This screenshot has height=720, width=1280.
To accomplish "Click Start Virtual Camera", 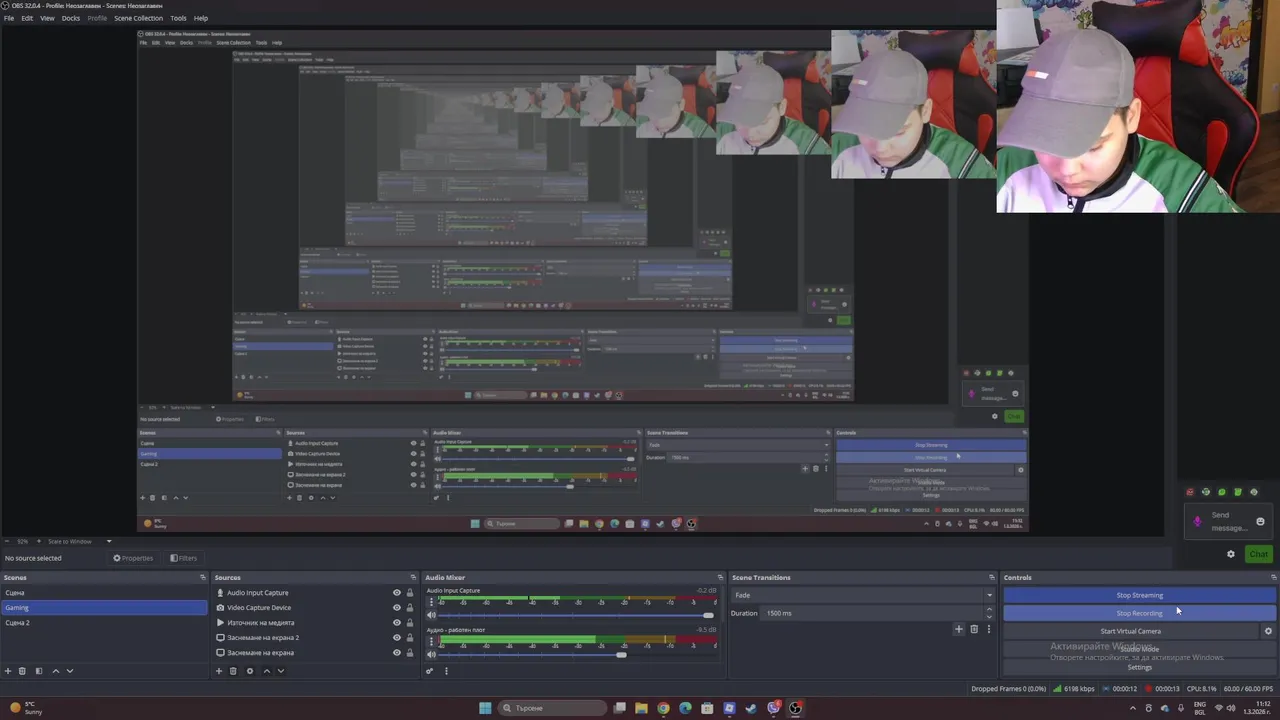I will (x=1131, y=631).
